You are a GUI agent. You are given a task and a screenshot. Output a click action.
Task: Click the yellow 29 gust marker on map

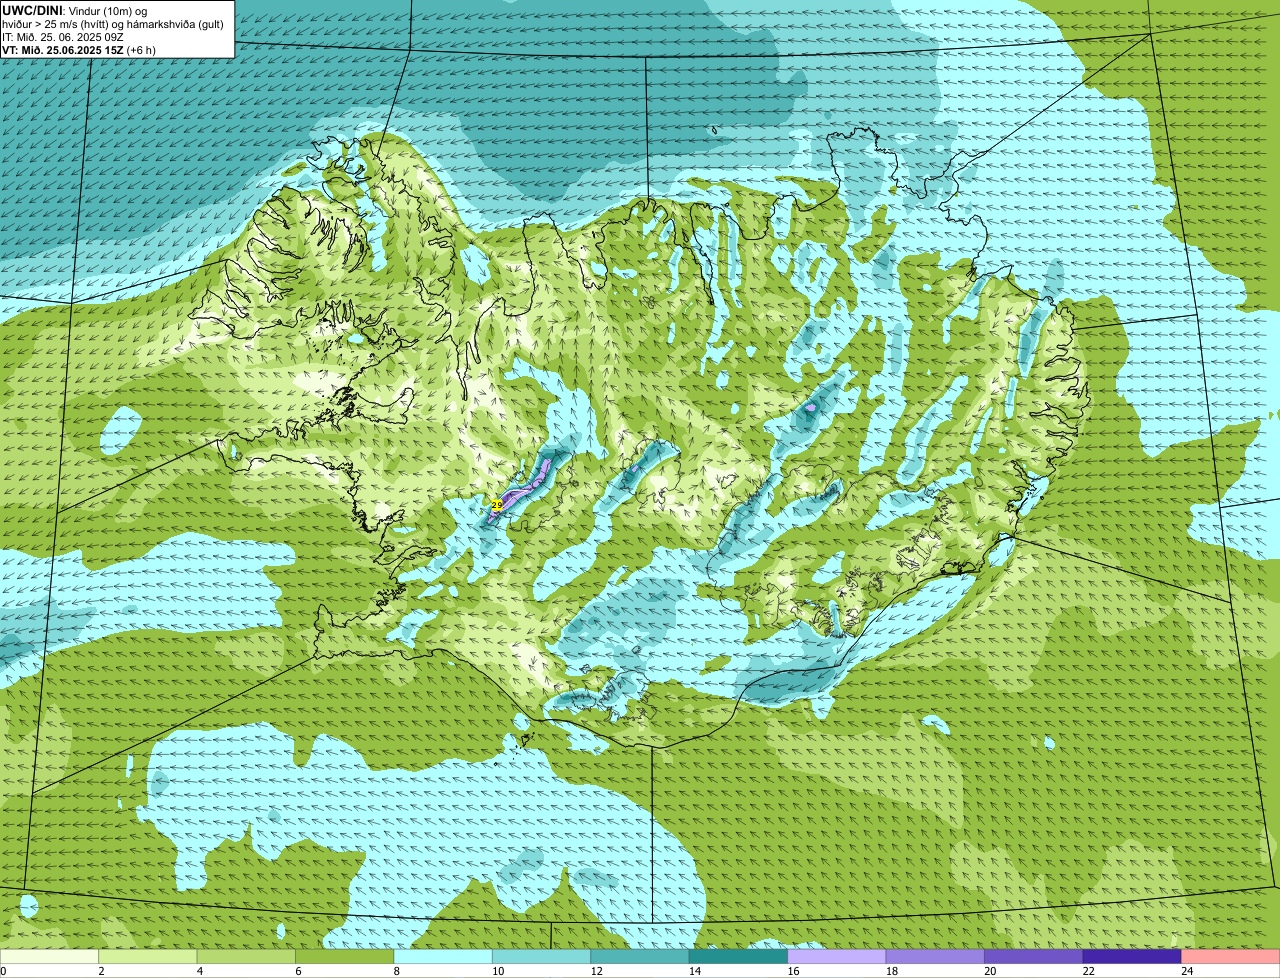click(497, 505)
